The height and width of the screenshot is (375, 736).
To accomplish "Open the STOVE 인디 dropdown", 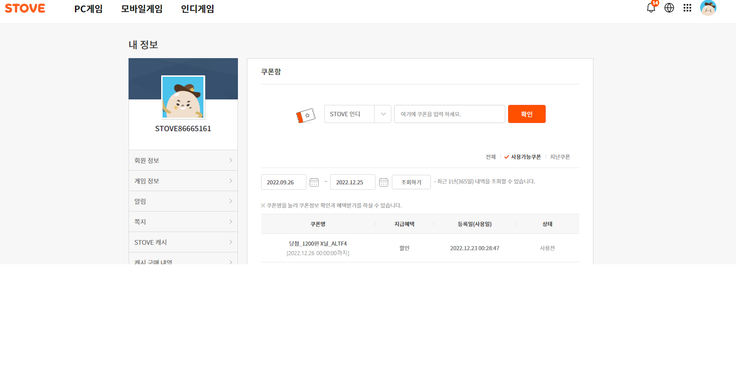I will coord(358,114).
